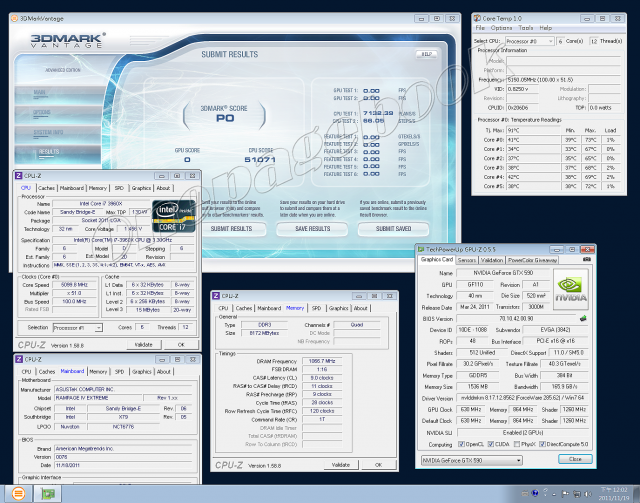Click the title icon of the CPU-Z Memory window
Image resolution: width=640 pixels, height=503 pixels.
pyautogui.click(x=216, y=296)
